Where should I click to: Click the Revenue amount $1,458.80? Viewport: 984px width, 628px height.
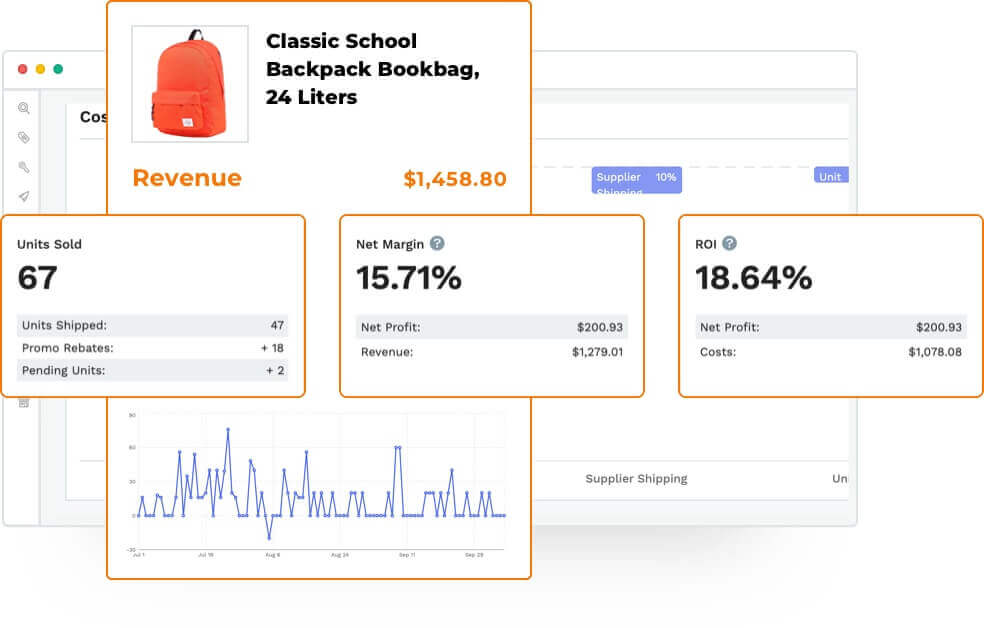(455, 179)
